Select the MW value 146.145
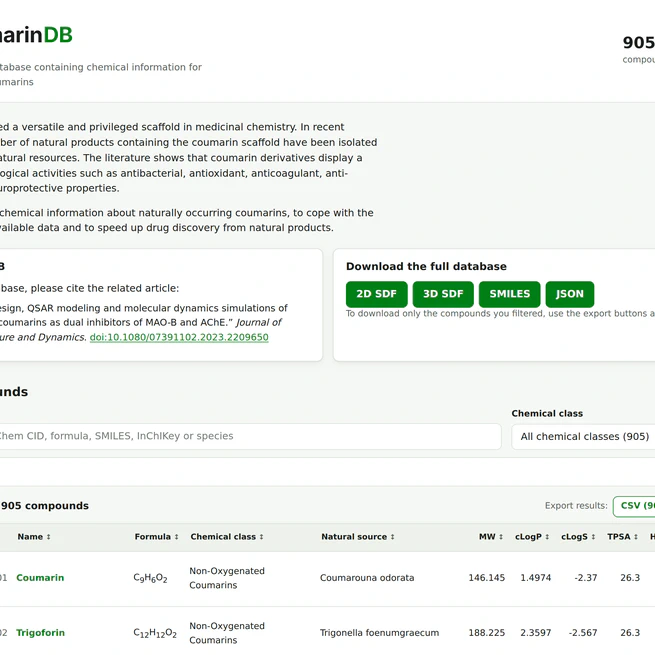Screen dimensions: 655x655 pos(487,578)
